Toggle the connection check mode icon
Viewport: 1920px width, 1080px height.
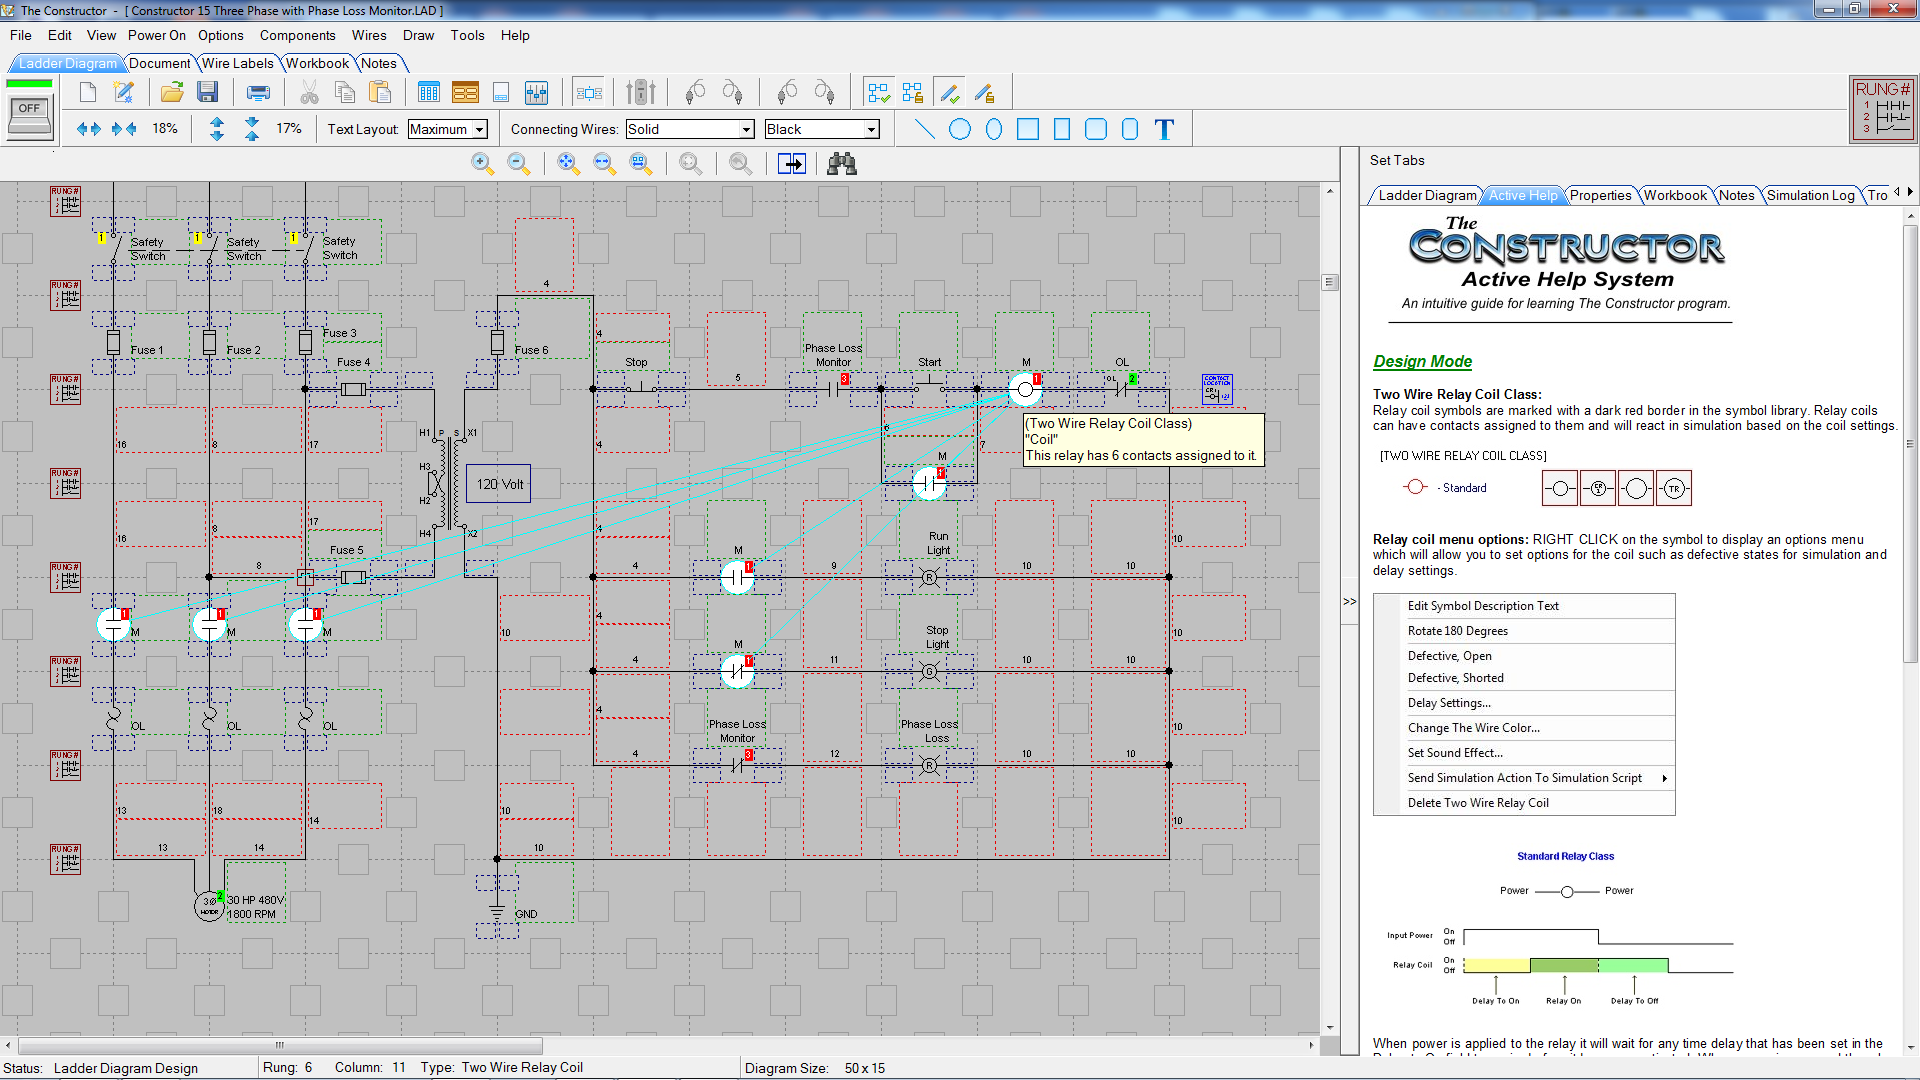pyautogui.click(x=878, y=93)
